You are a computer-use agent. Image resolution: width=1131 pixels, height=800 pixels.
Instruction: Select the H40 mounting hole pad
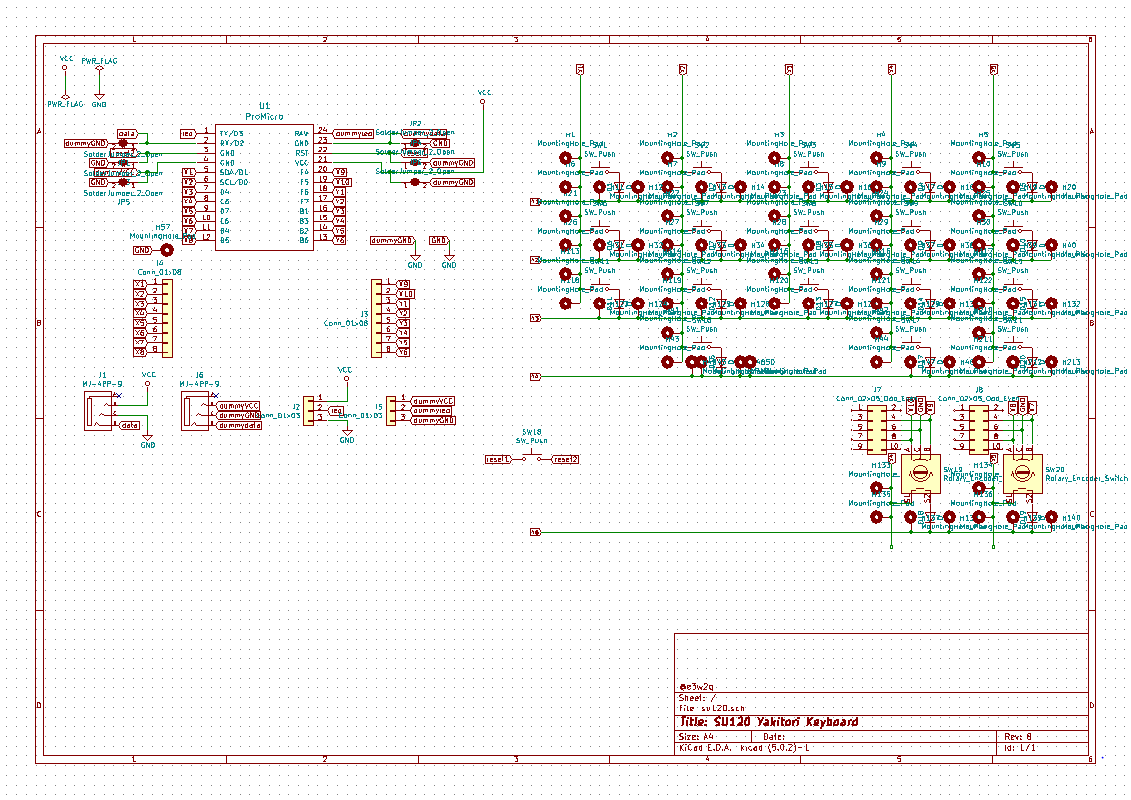pyautogui.click(x=1052, y=245)
